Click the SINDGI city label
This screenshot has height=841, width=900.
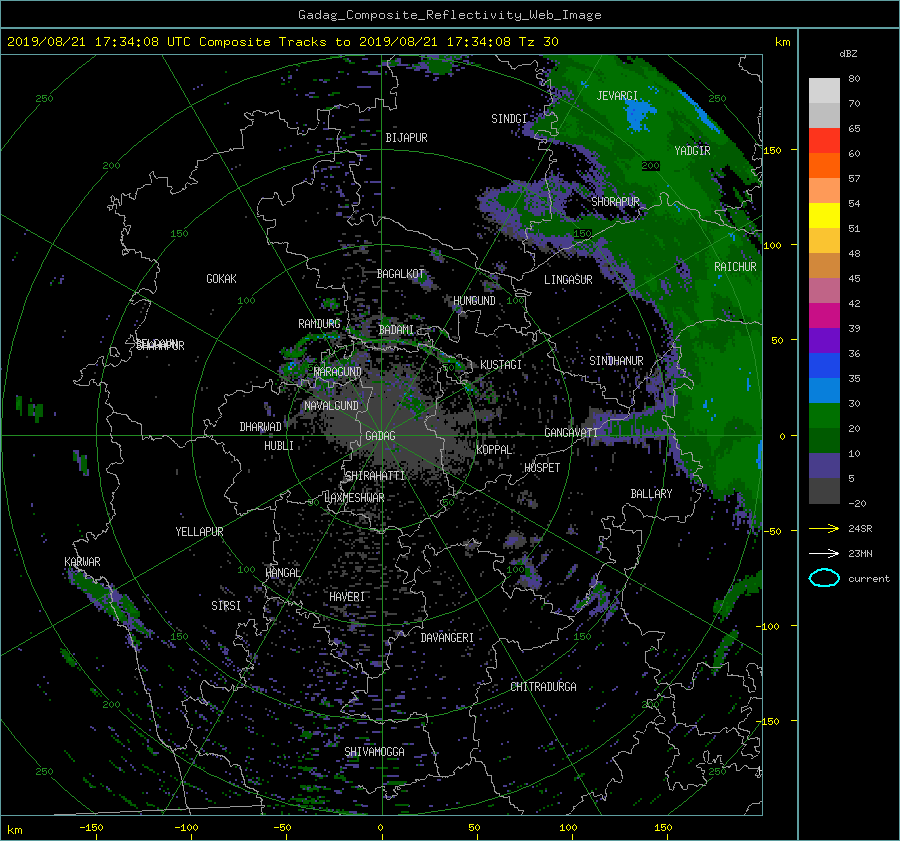pos(509,118)
